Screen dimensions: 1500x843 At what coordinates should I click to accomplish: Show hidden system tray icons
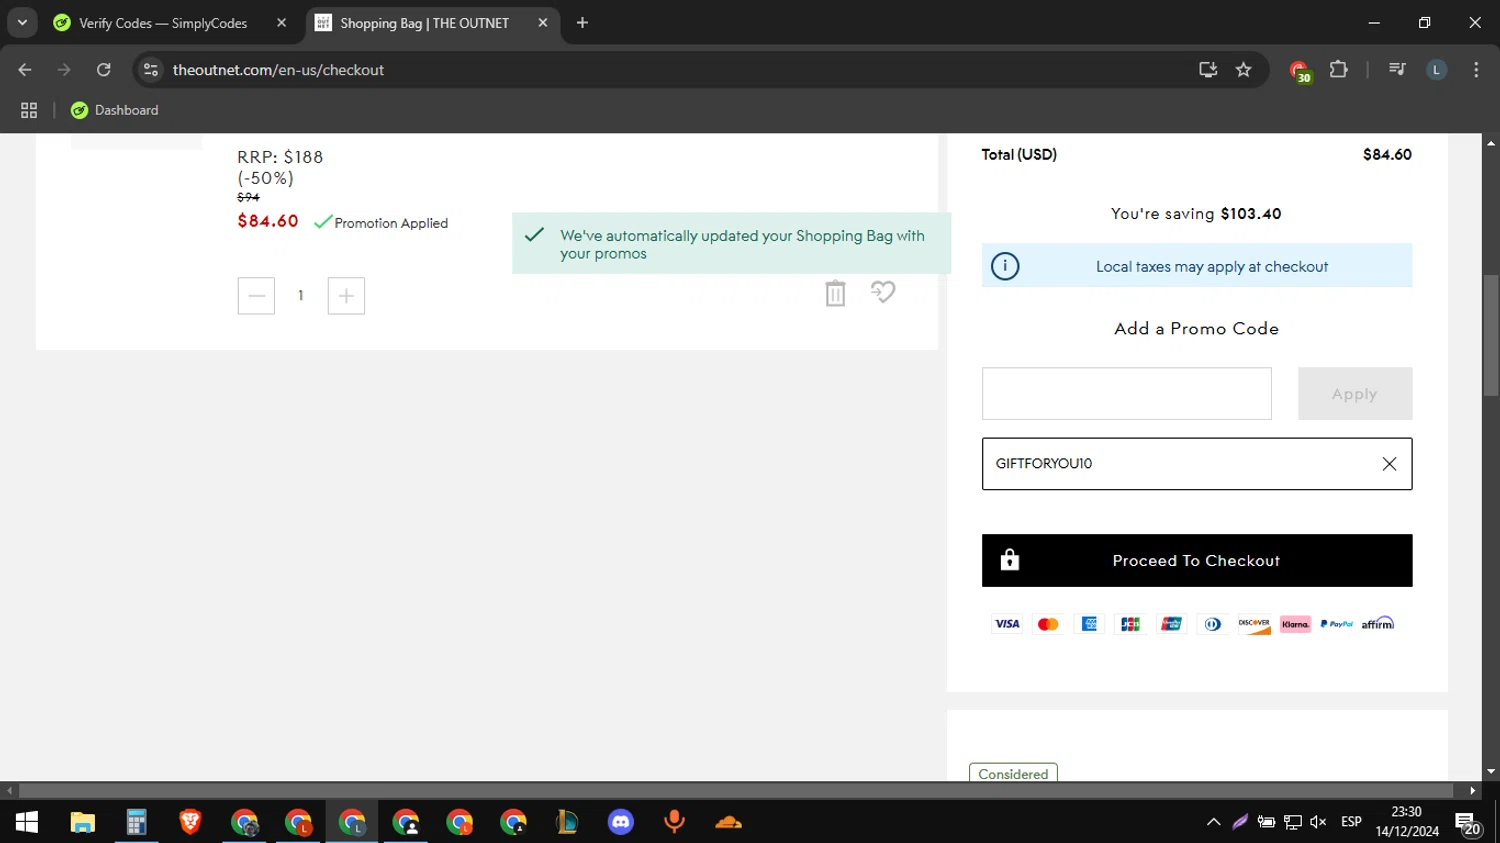click(x=1213, y=822)
